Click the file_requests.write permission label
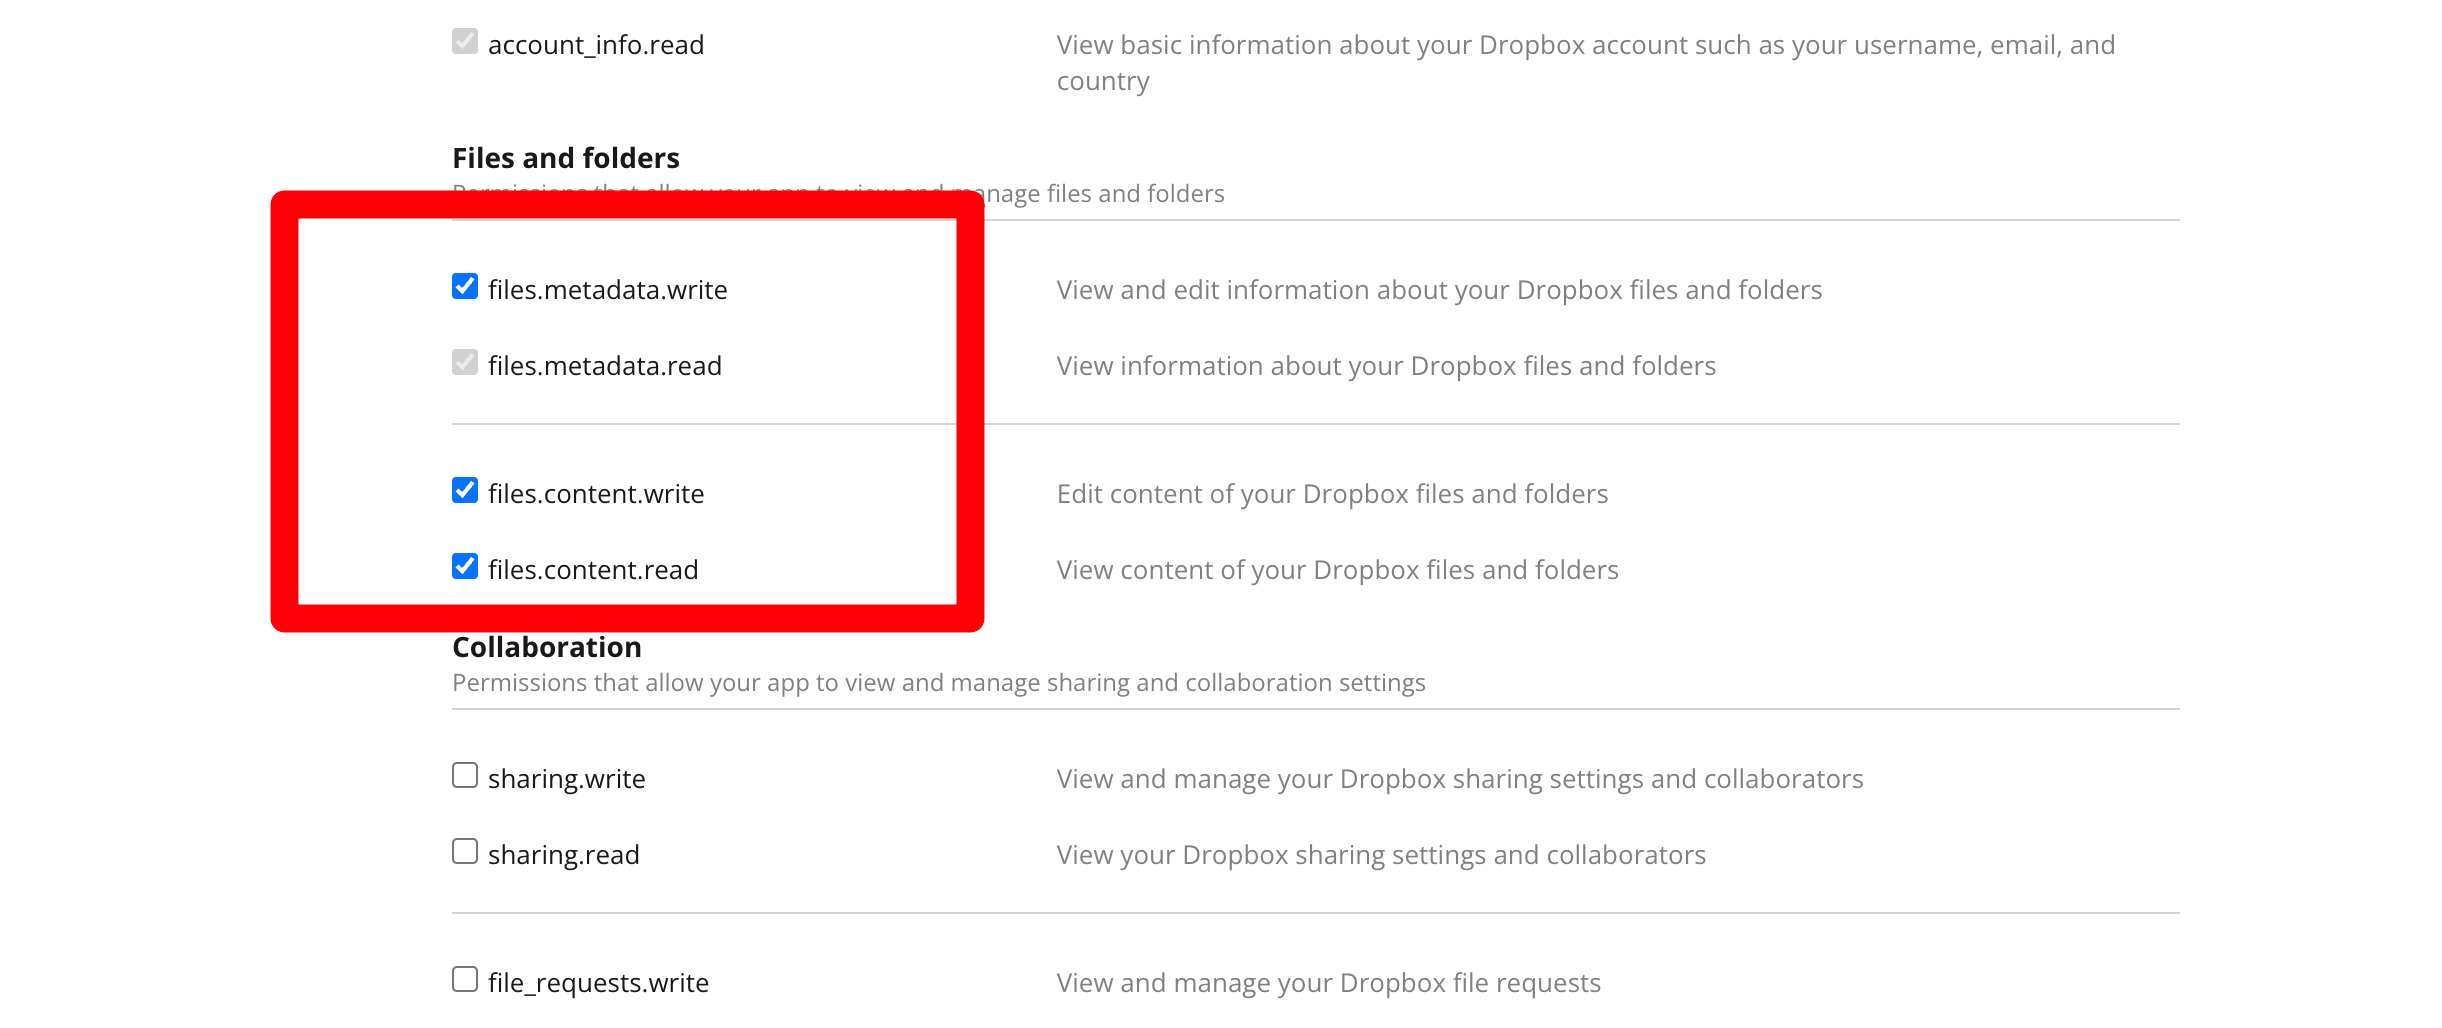 pos(598,983)
